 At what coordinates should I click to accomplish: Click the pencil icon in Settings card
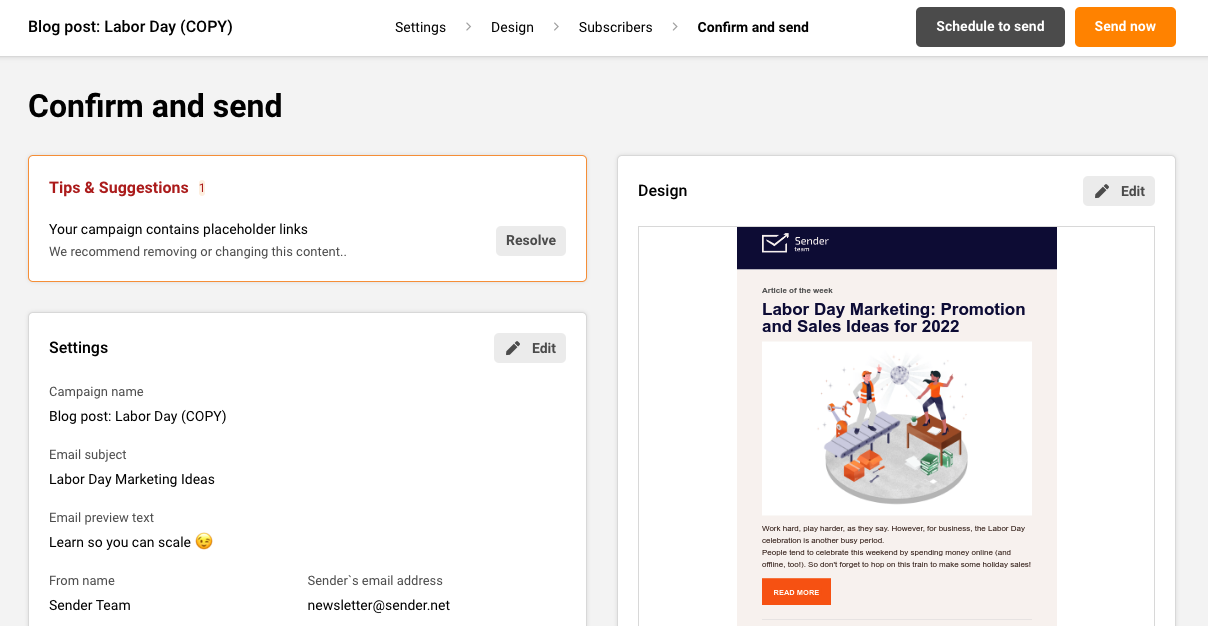pyautogui.click(x=513, y=348)
